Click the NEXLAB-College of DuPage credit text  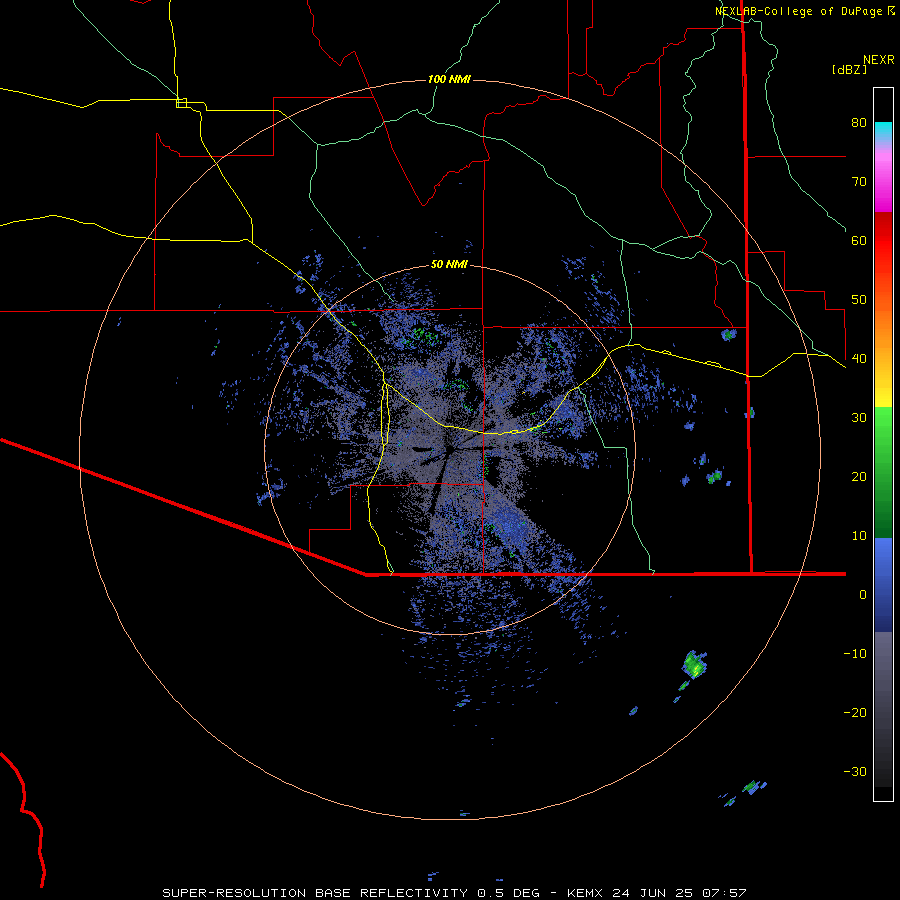point(800,11)
